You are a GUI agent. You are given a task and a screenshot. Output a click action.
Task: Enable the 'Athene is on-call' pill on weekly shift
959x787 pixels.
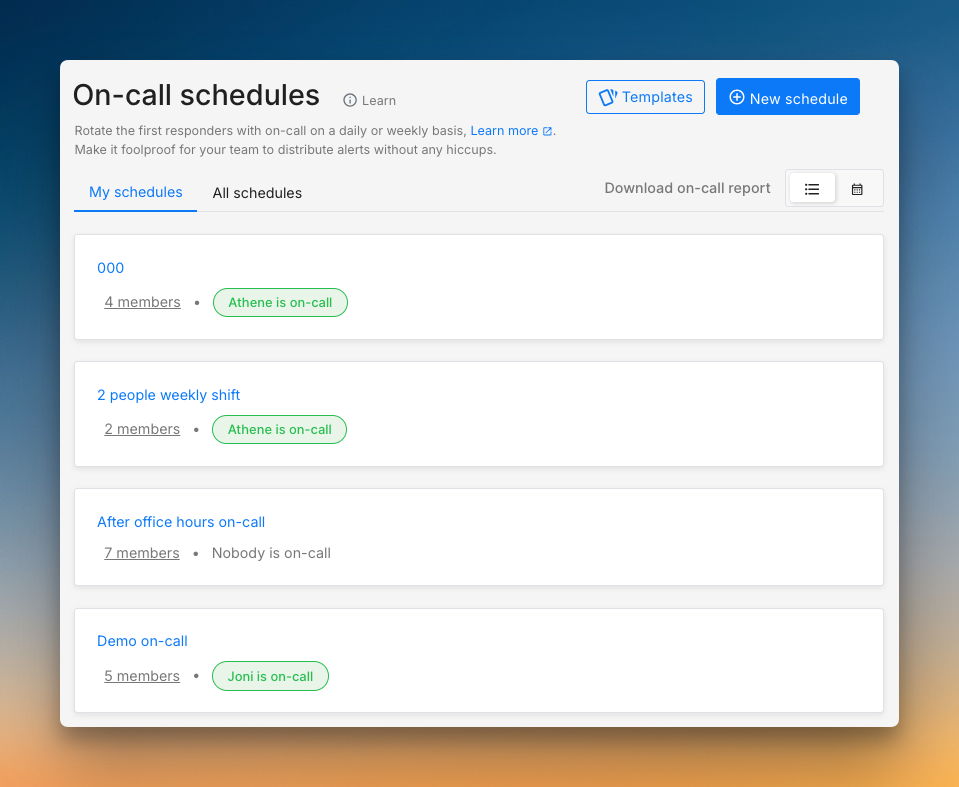[279, 429]
